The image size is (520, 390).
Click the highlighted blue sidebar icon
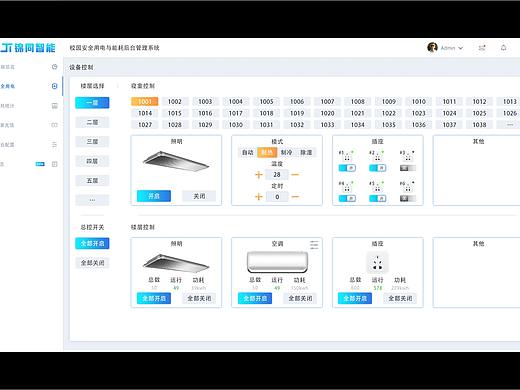click(x=54, y=86)
